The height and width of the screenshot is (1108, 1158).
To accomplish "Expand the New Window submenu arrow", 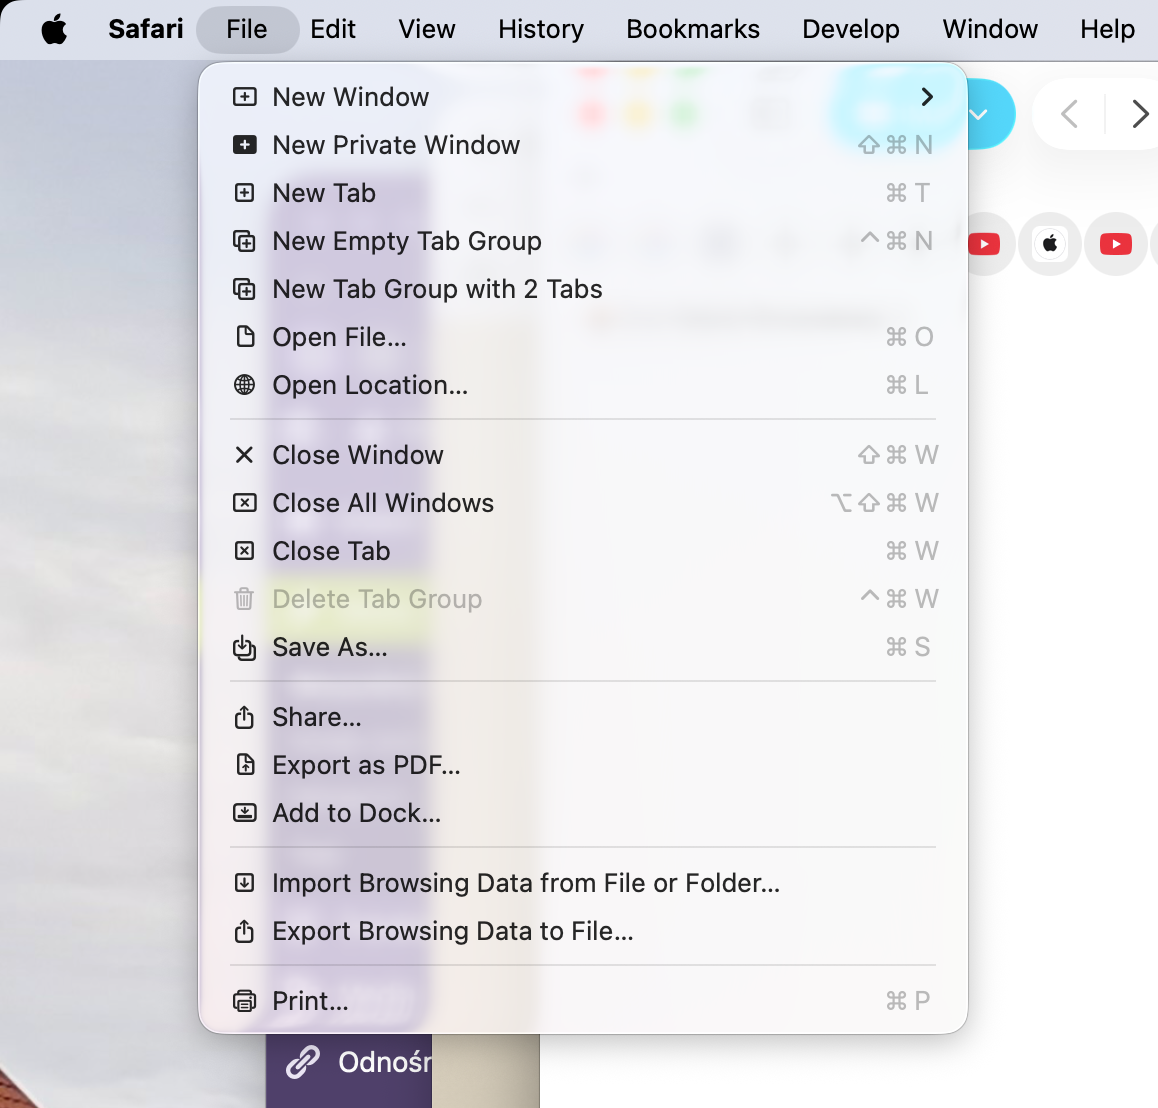I will 926,97.
